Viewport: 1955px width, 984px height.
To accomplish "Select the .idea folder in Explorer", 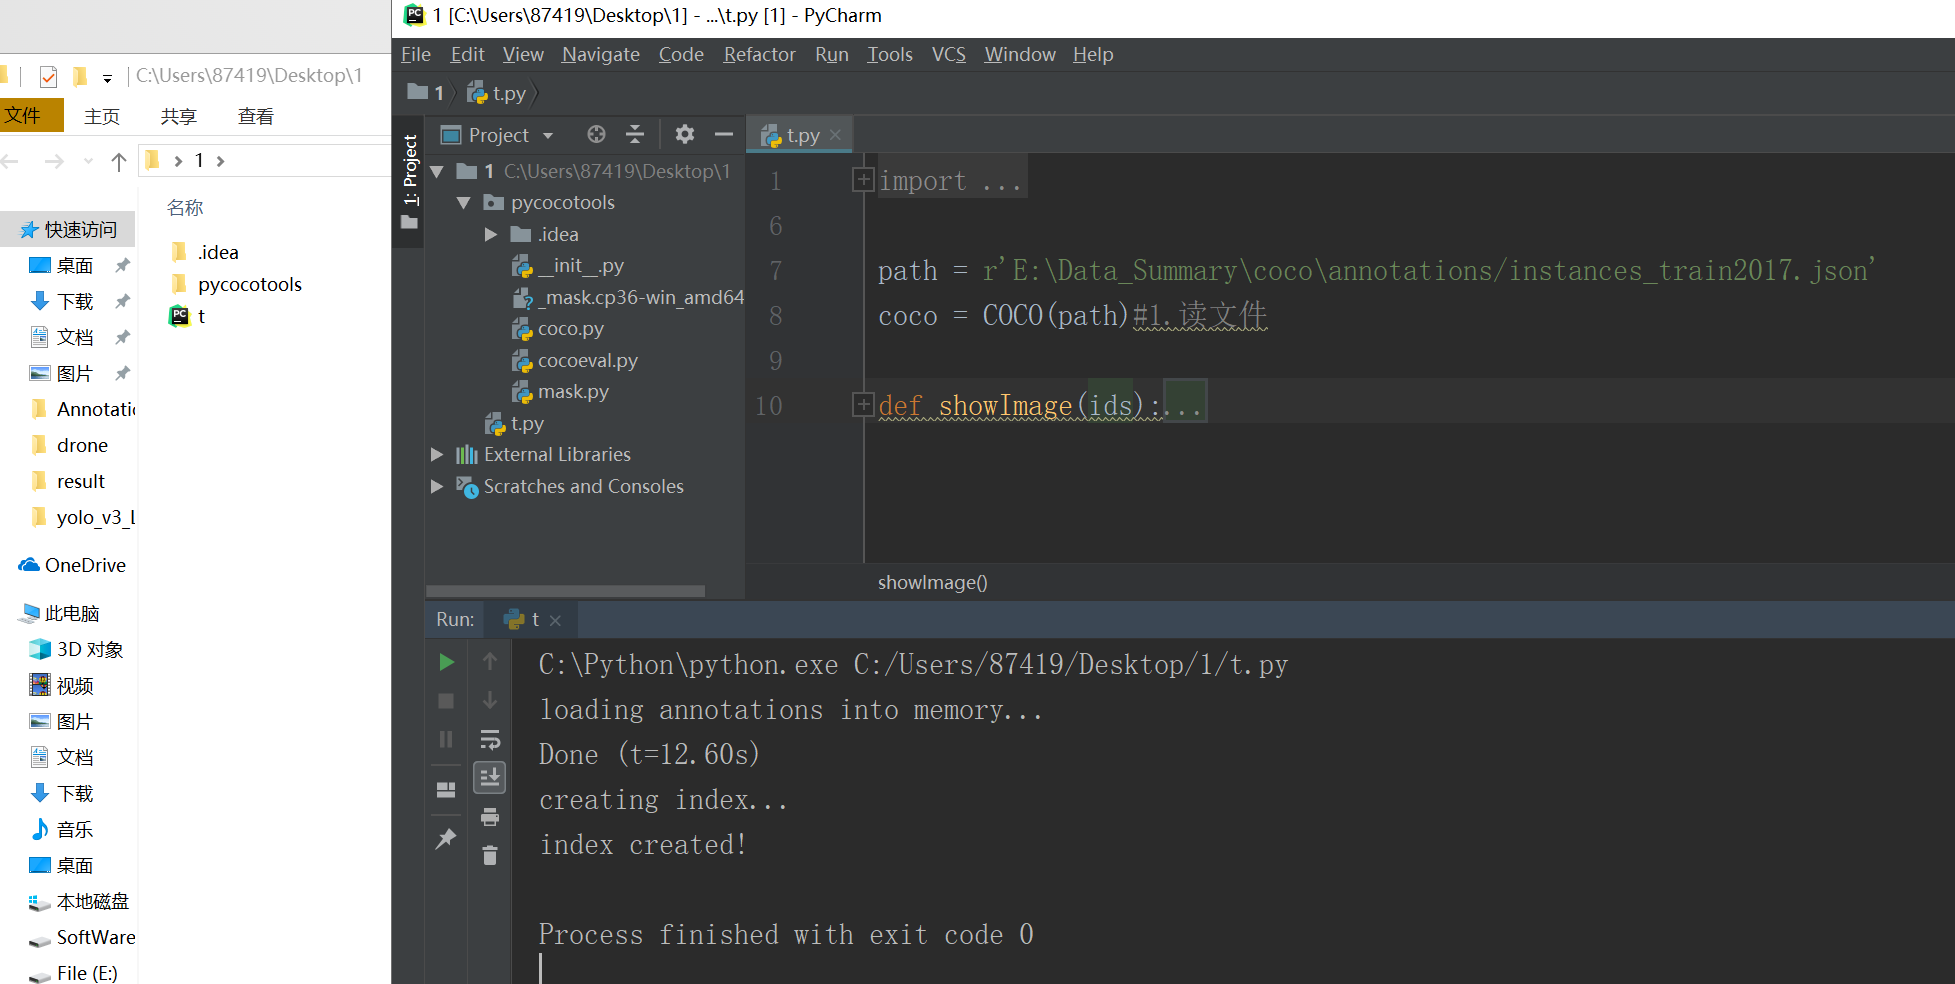I will pyautogui.click(x=206, y=253).
